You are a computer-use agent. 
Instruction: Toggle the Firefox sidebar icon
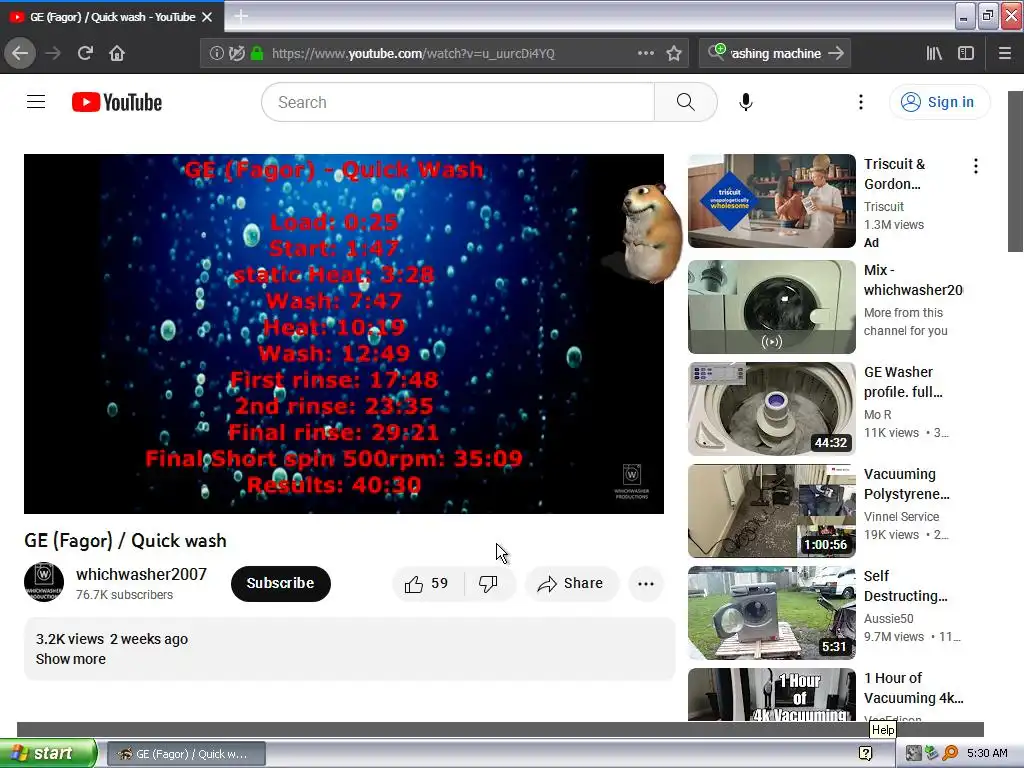966,54
